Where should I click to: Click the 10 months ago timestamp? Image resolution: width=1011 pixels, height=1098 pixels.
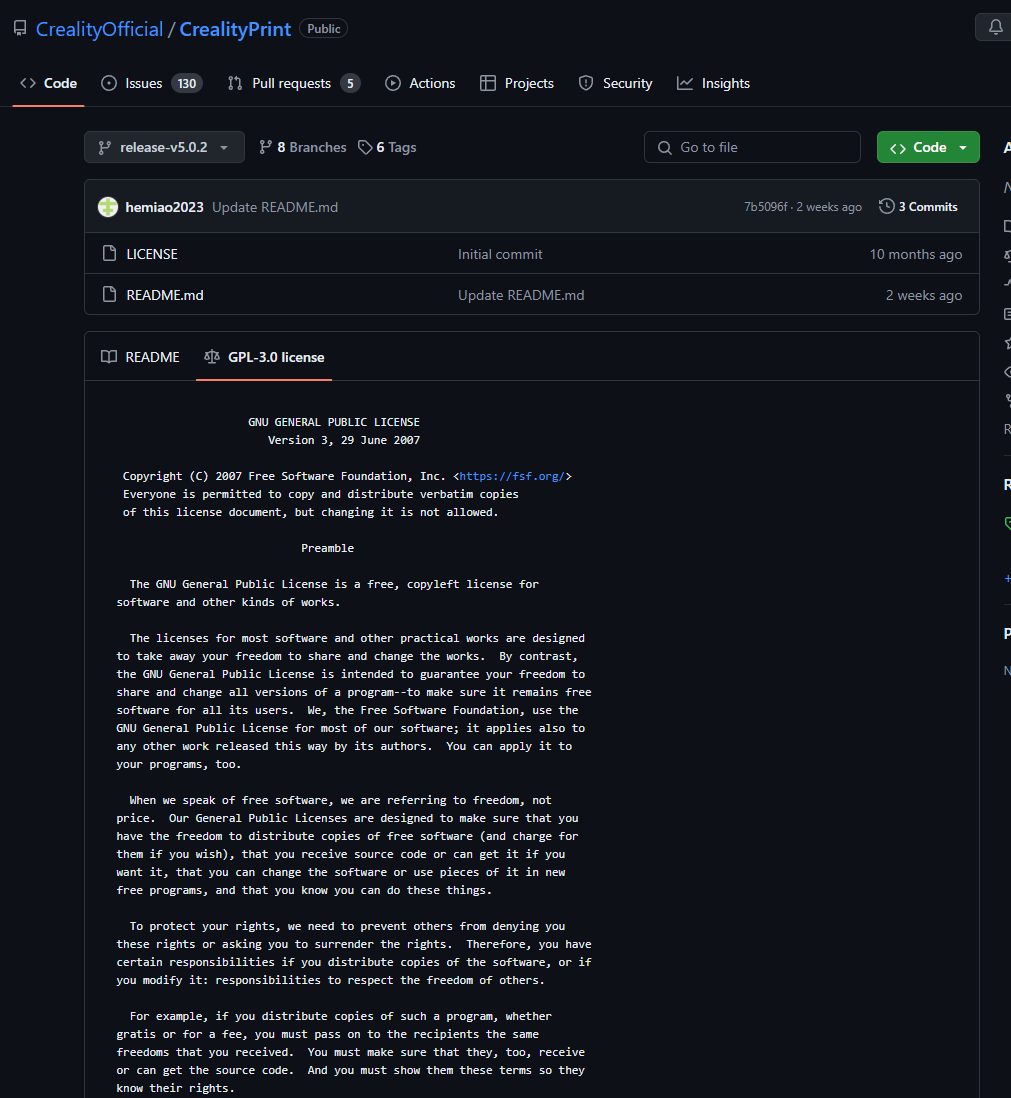click(916, 254)
